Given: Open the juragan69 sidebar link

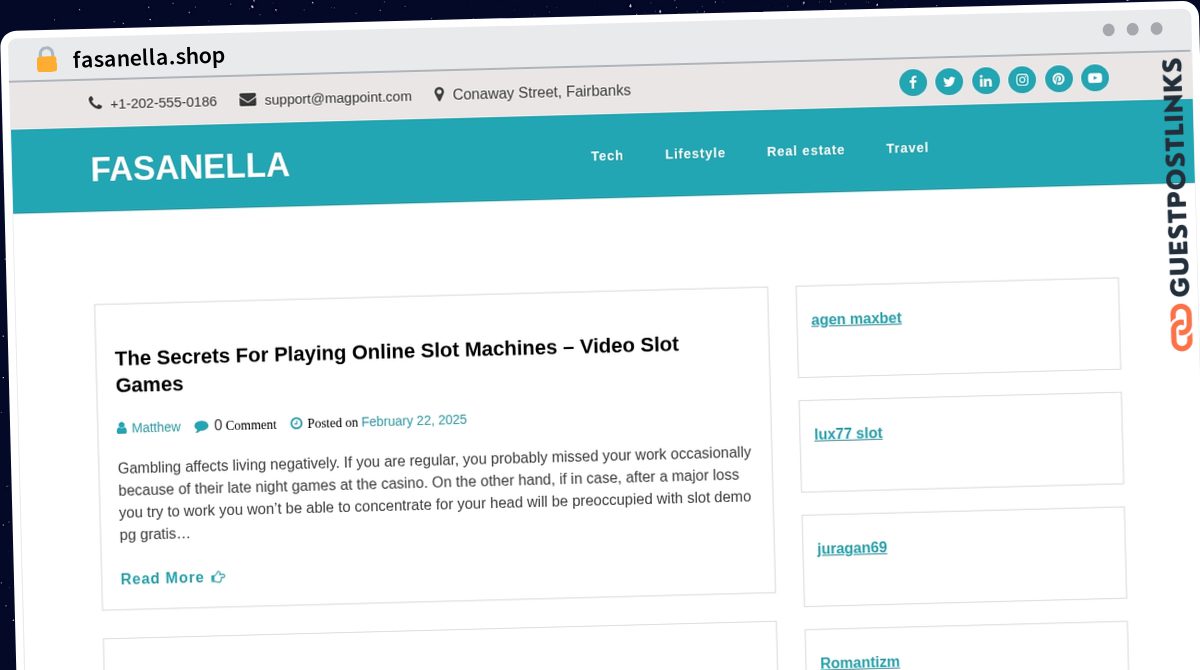Looking at the screenshot, I should tap(852, 548).
